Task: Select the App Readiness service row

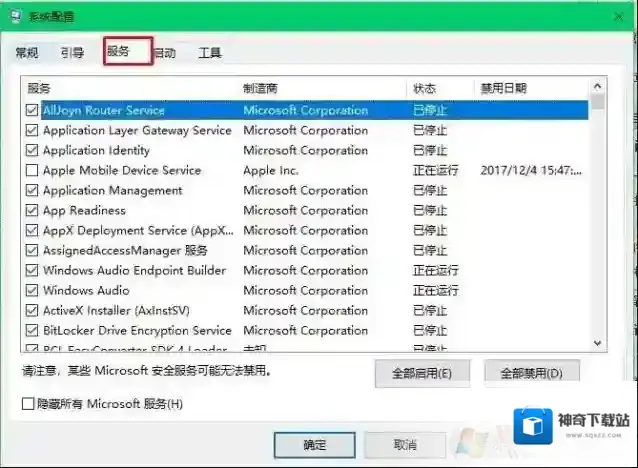Action: point(84,210)
